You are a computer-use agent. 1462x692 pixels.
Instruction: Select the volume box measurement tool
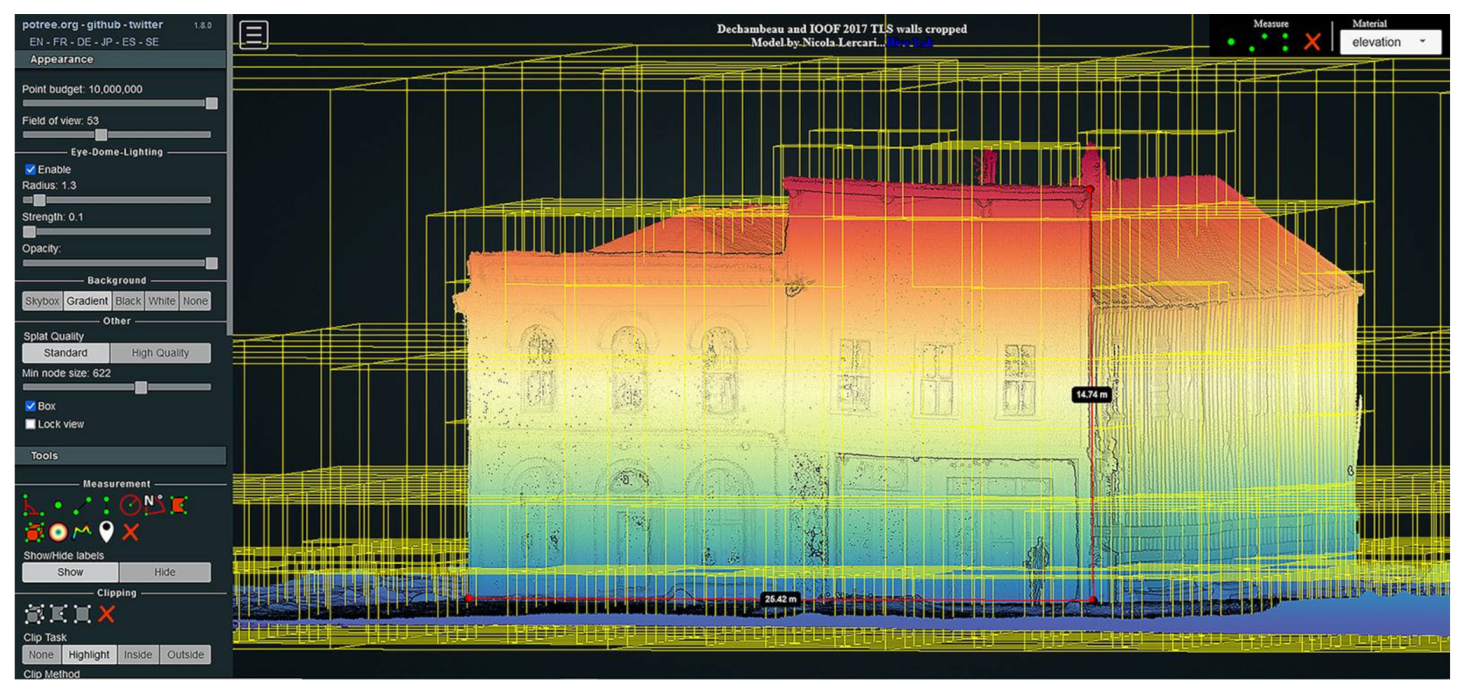tap(33, 532)
